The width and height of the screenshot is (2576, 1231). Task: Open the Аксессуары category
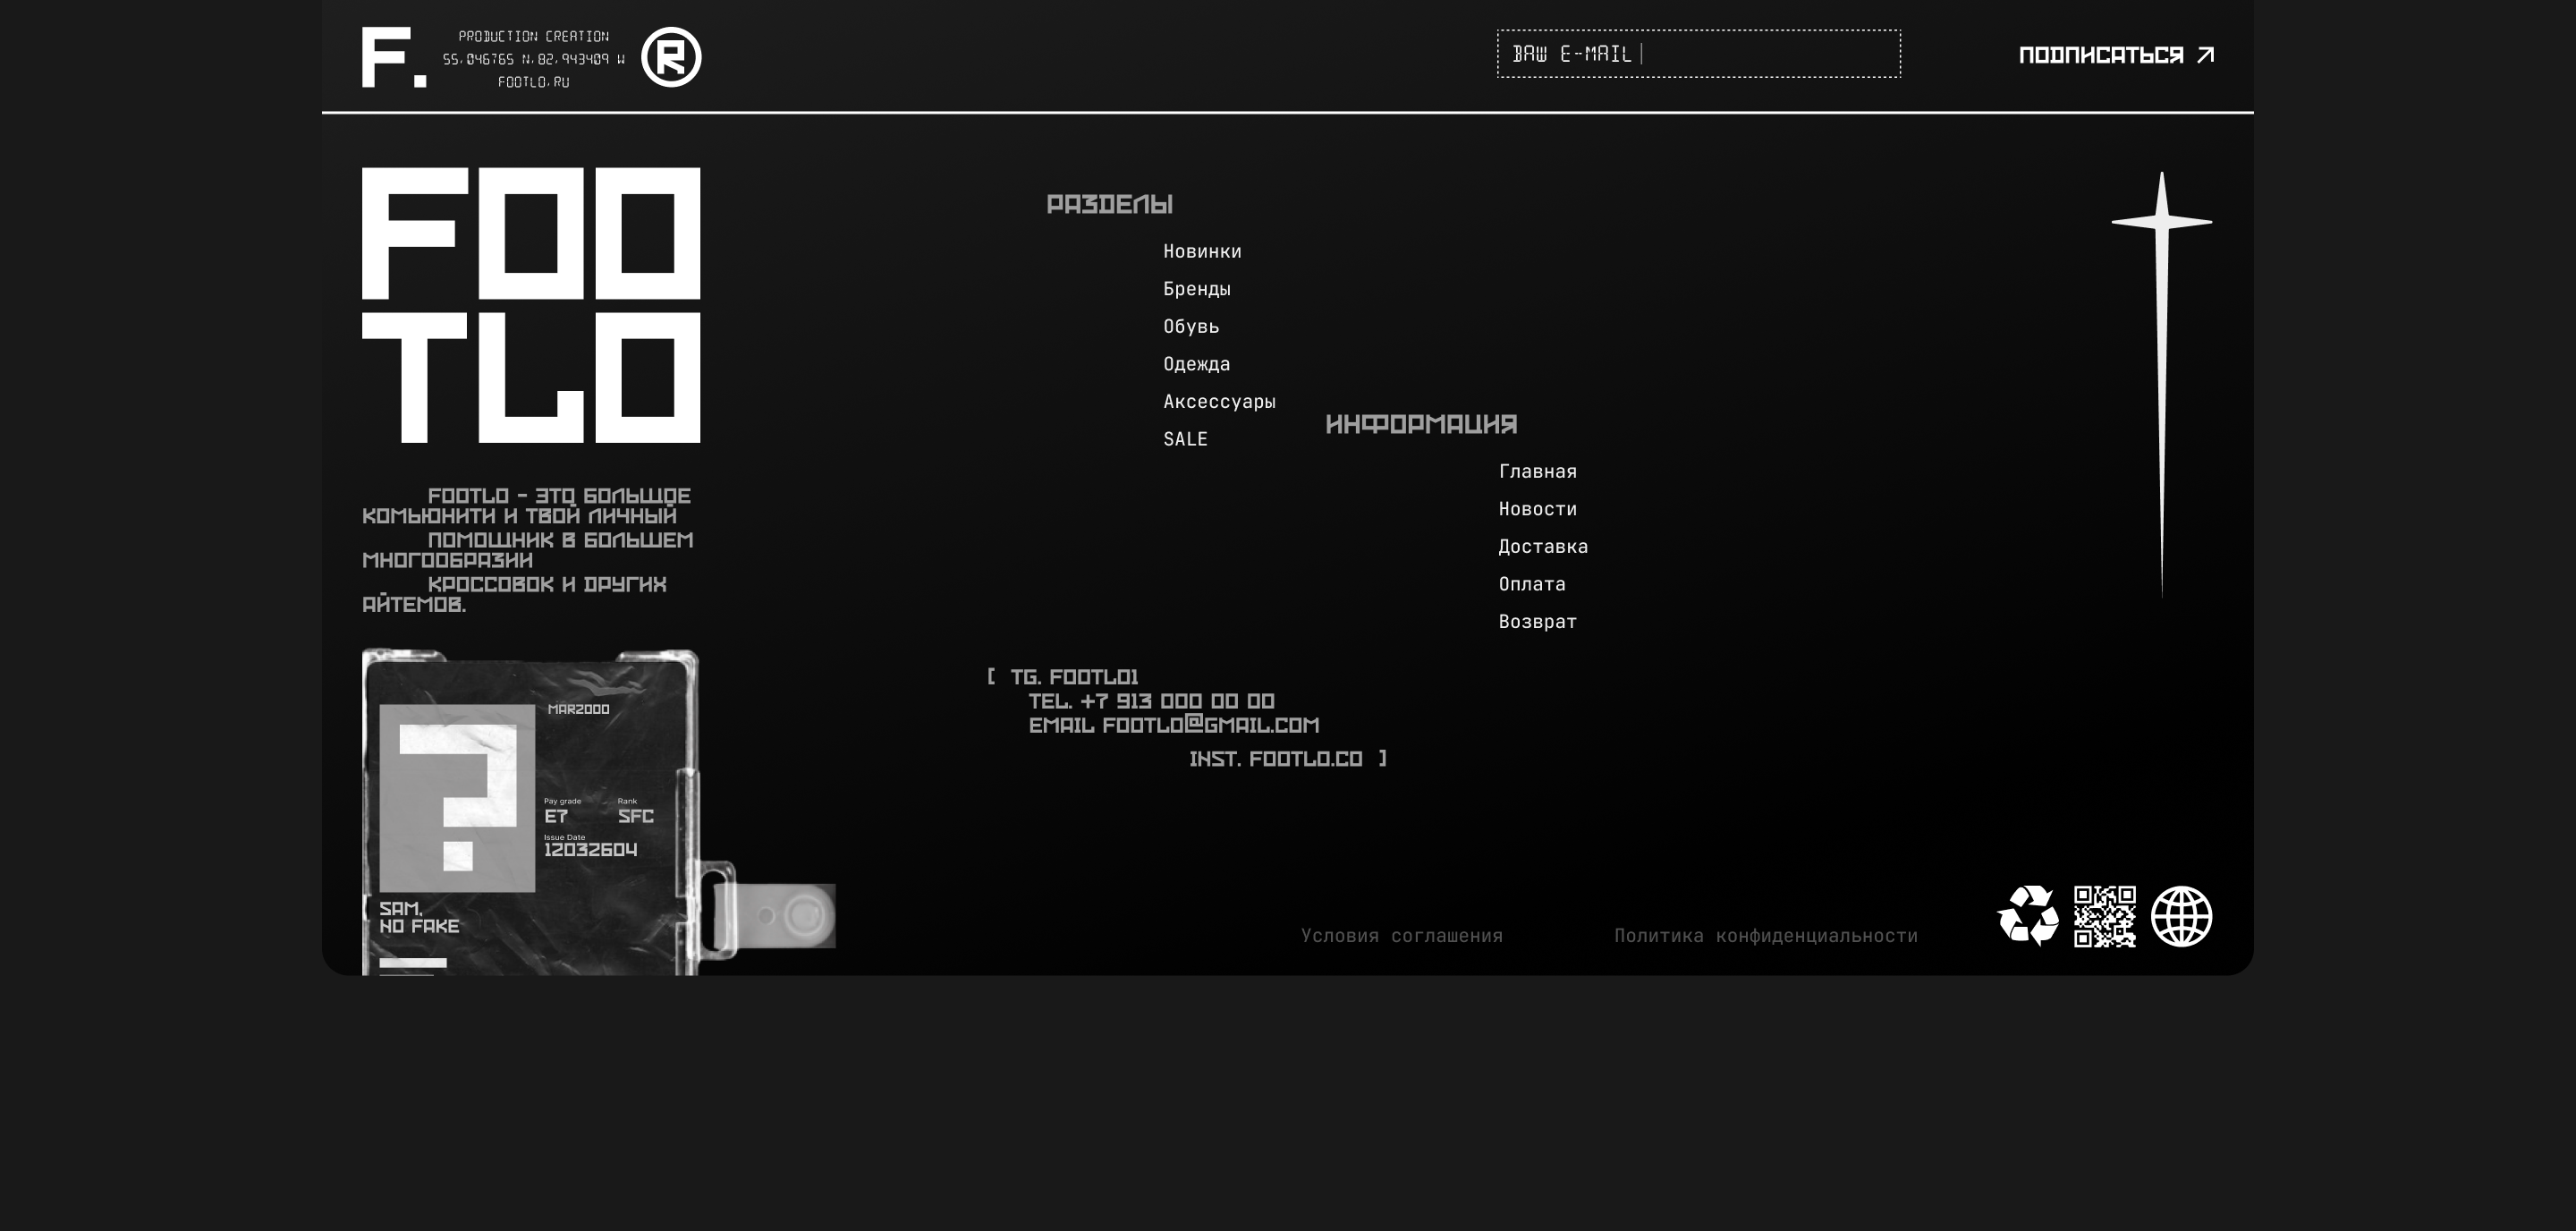click(x=1219, y=402)
